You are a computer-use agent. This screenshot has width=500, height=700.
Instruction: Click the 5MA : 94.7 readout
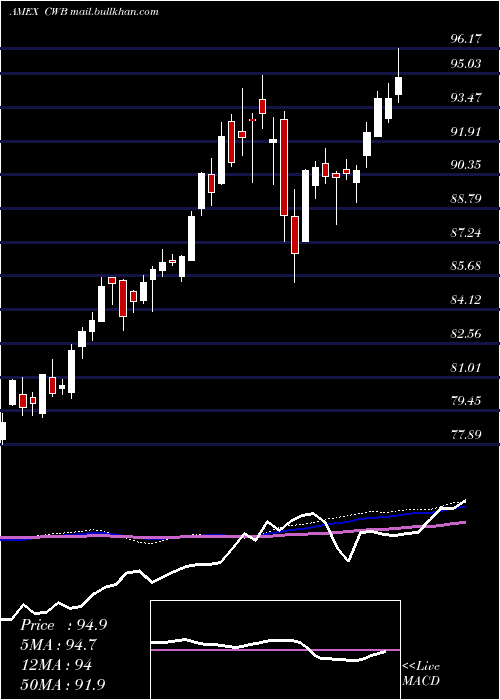[58, 645]
